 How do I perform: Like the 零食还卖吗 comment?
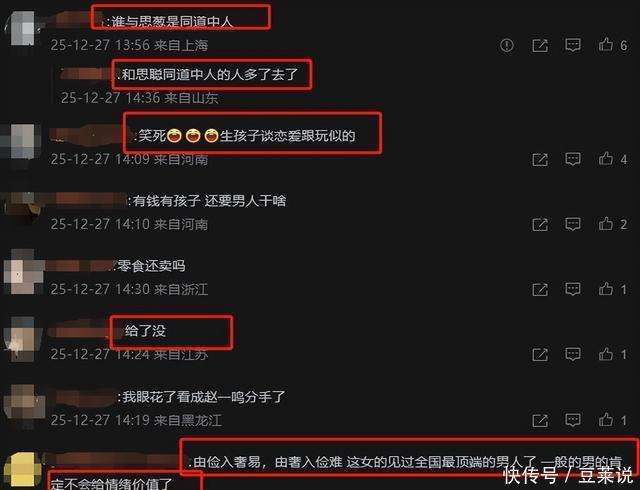[x=606, y=289]
